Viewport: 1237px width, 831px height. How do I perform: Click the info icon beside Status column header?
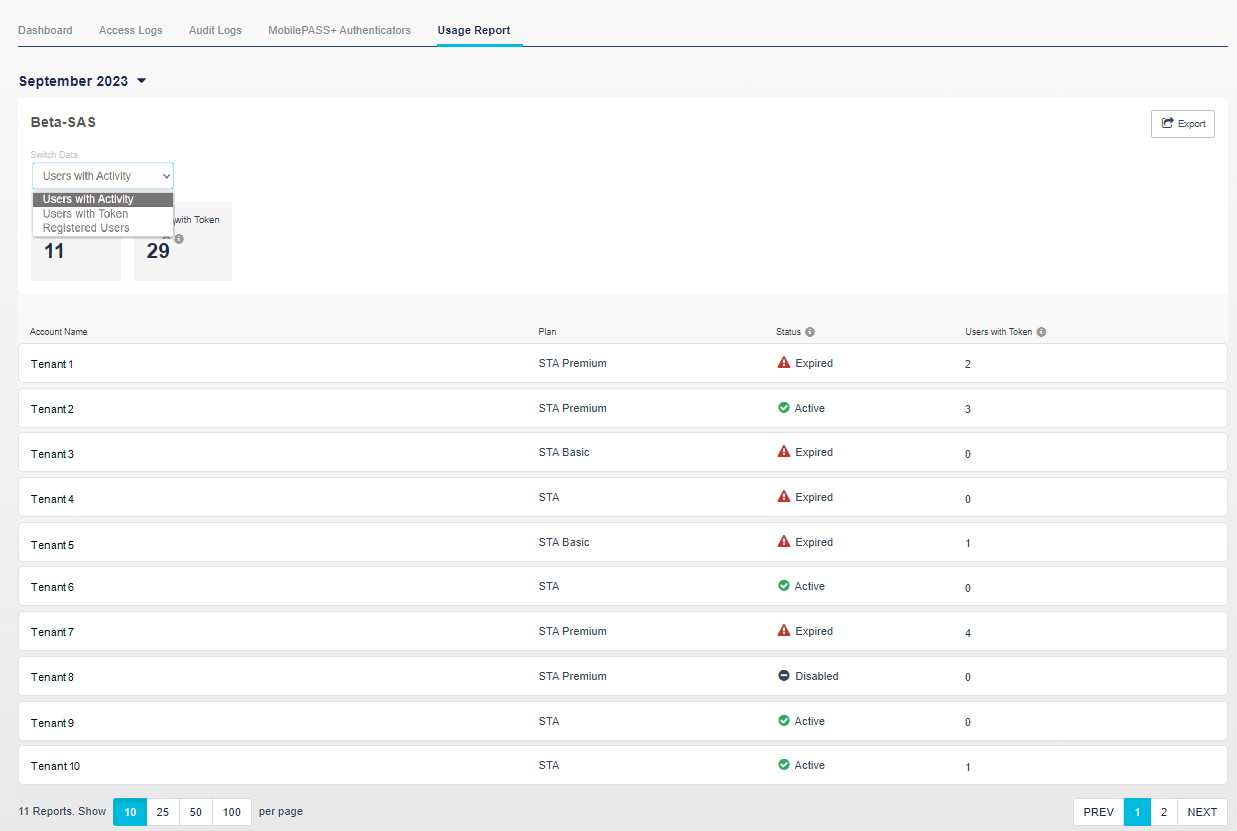point(810,332)
